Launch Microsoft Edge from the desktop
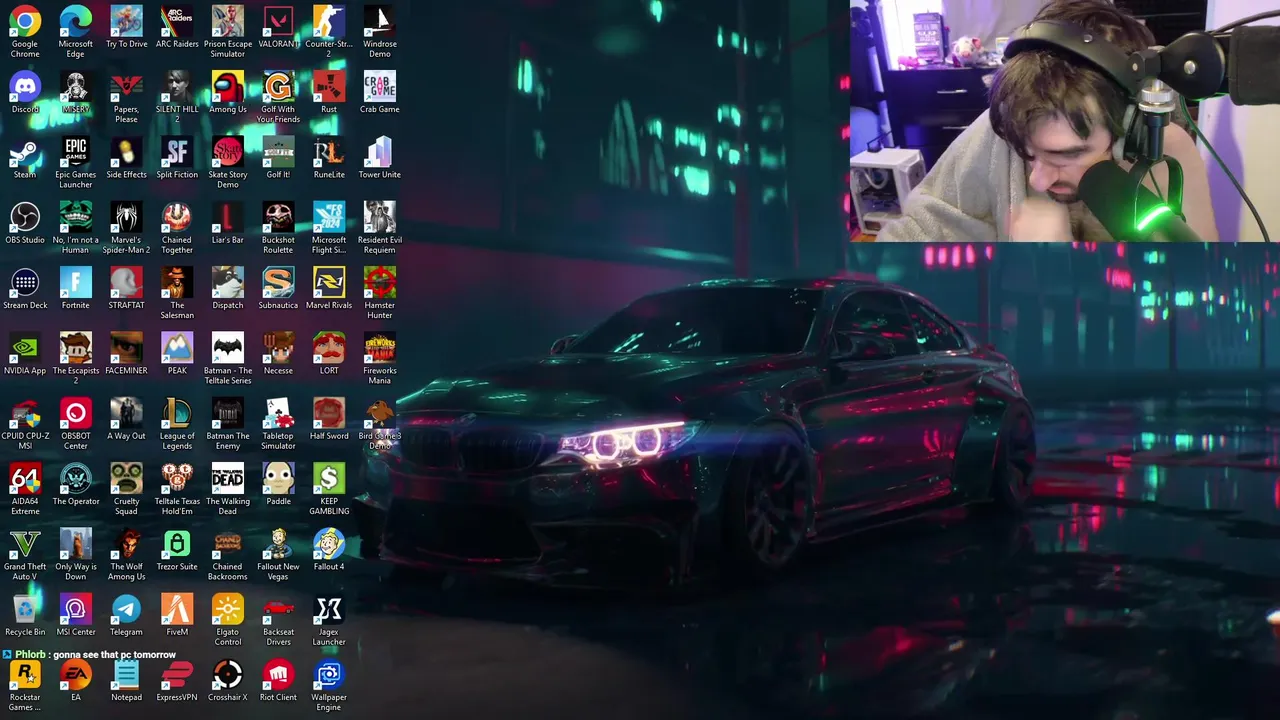This screenshot has width=1280, height=720. click(75, 21)
